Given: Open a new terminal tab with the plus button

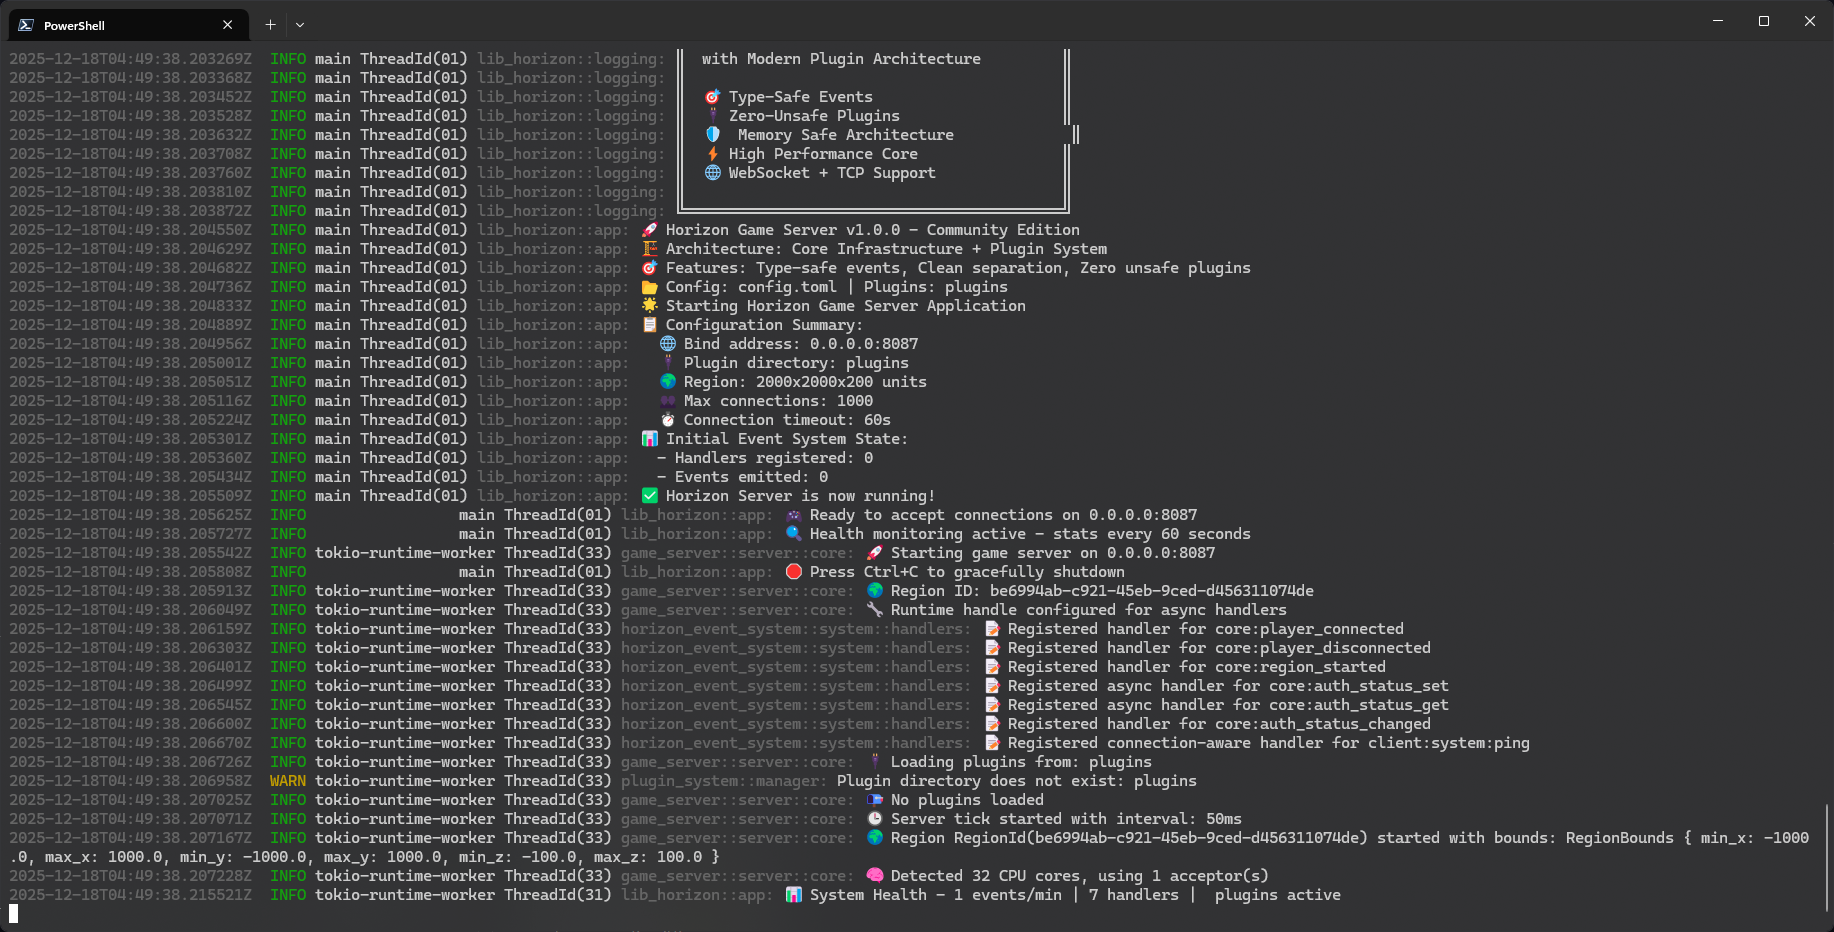Looking at the screenshot, I should point(269,24).
